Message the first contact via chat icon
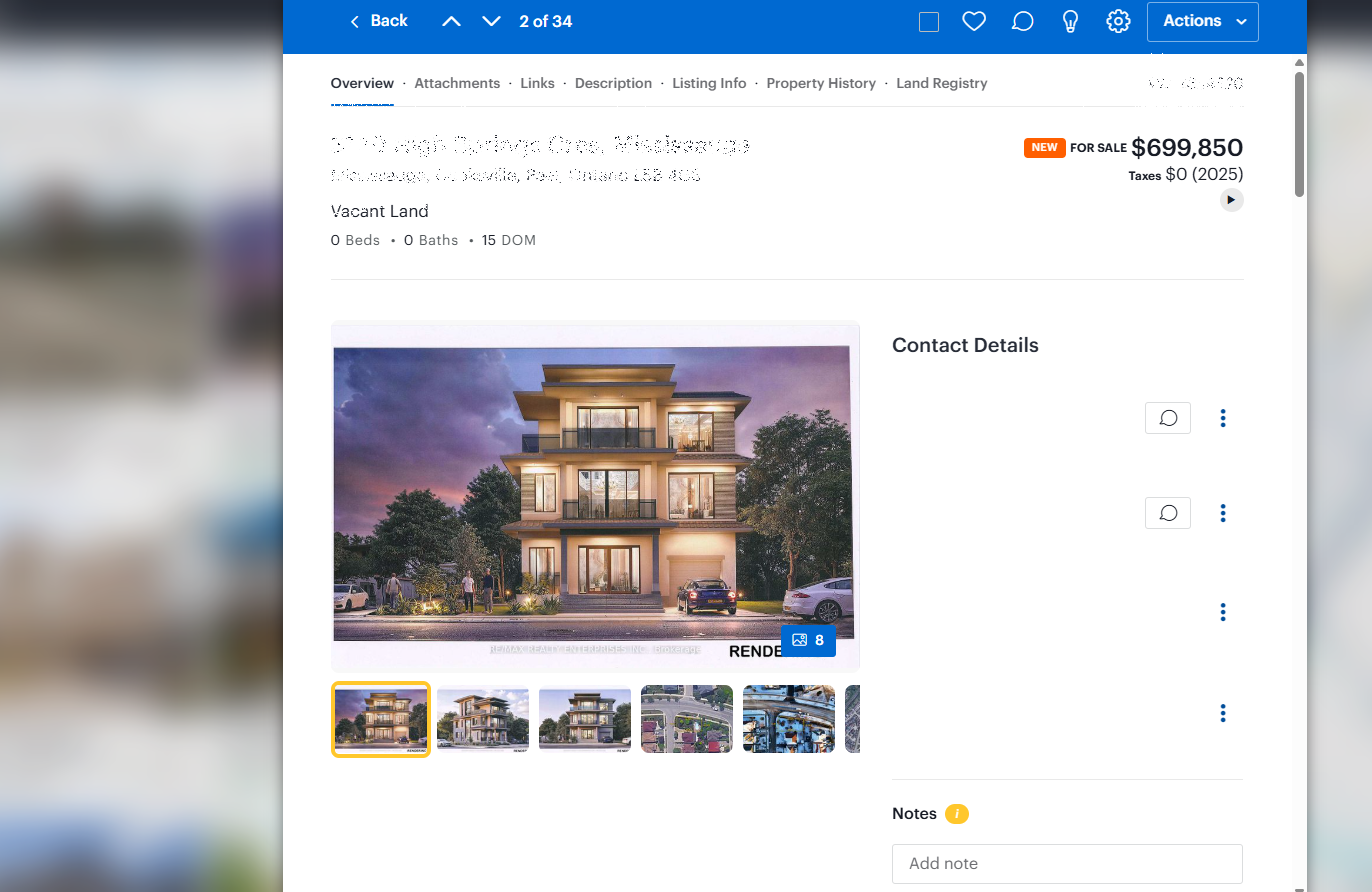 tap(1168, 418)
